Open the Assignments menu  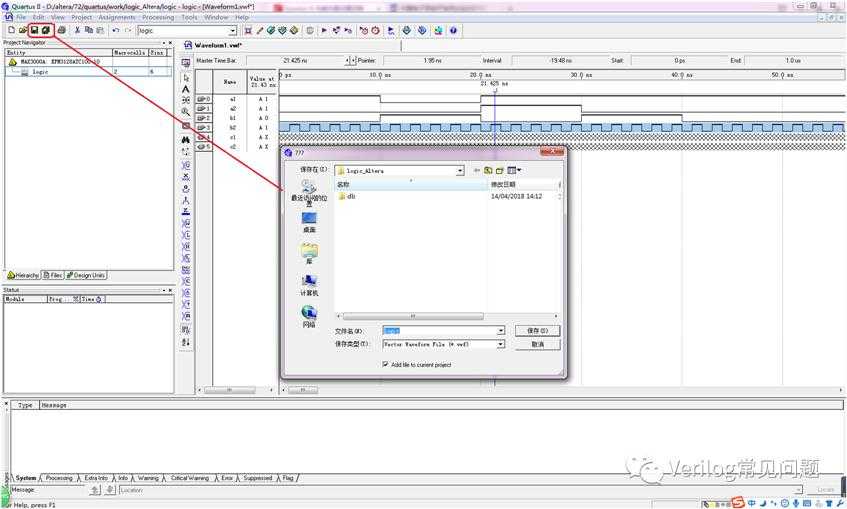[117, 17]
